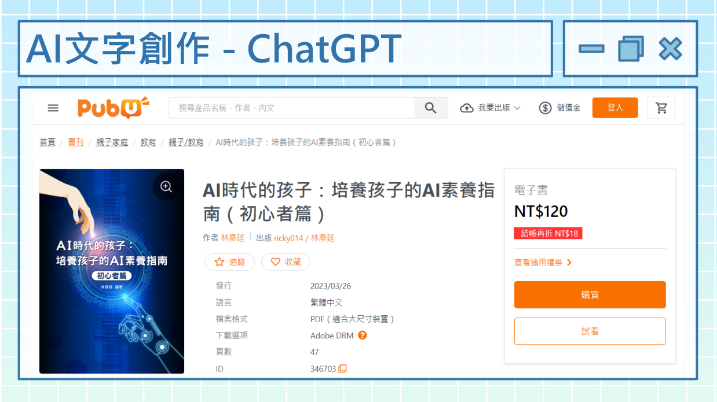The image size is (717, 402).
Task: Click the decorative restore windows icon
Action: click(631, 48)
